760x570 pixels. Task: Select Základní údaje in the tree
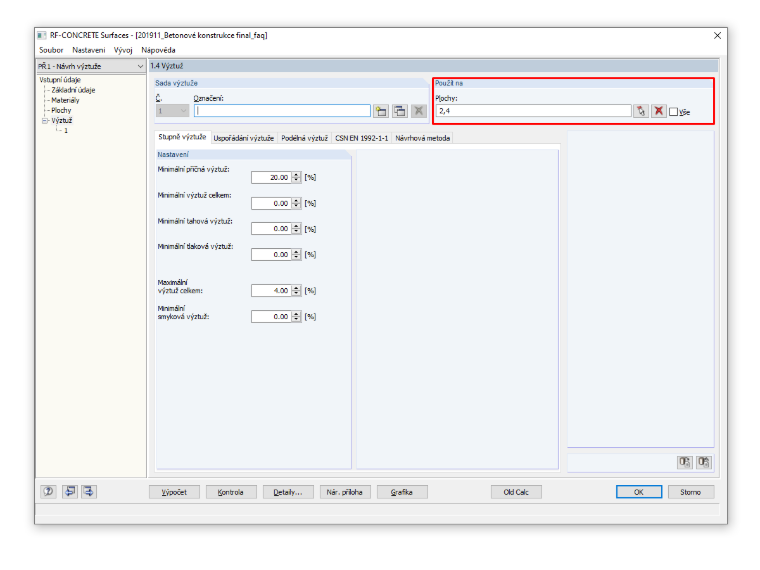tap(73, 90)
